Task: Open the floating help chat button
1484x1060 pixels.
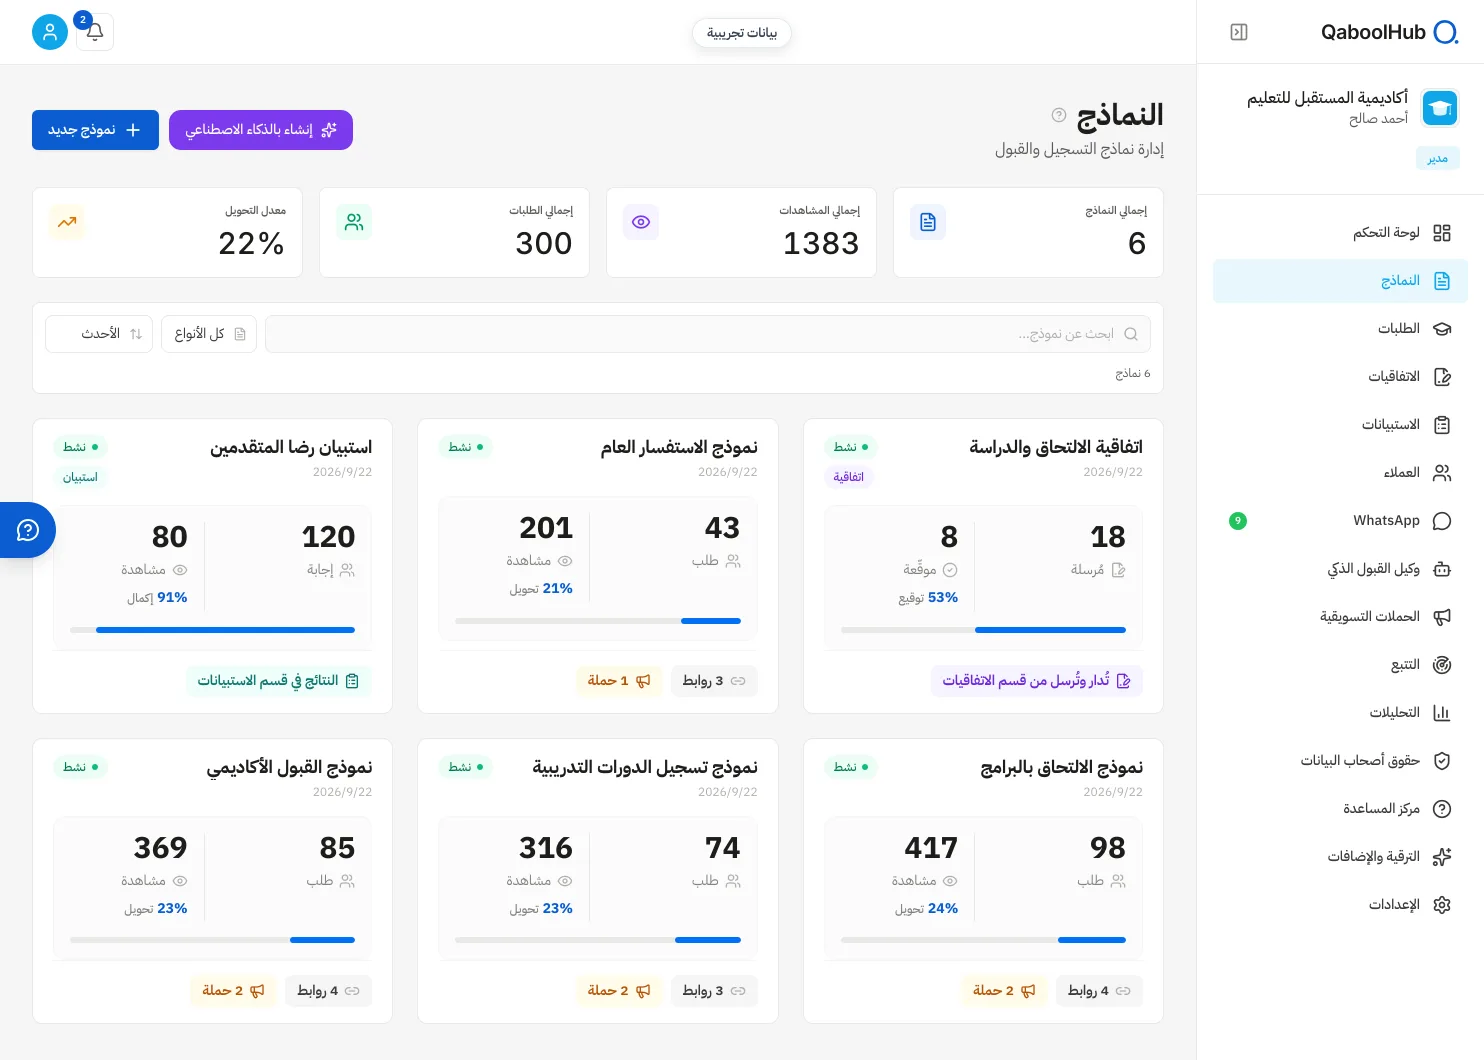Action: tap(27, 530)
